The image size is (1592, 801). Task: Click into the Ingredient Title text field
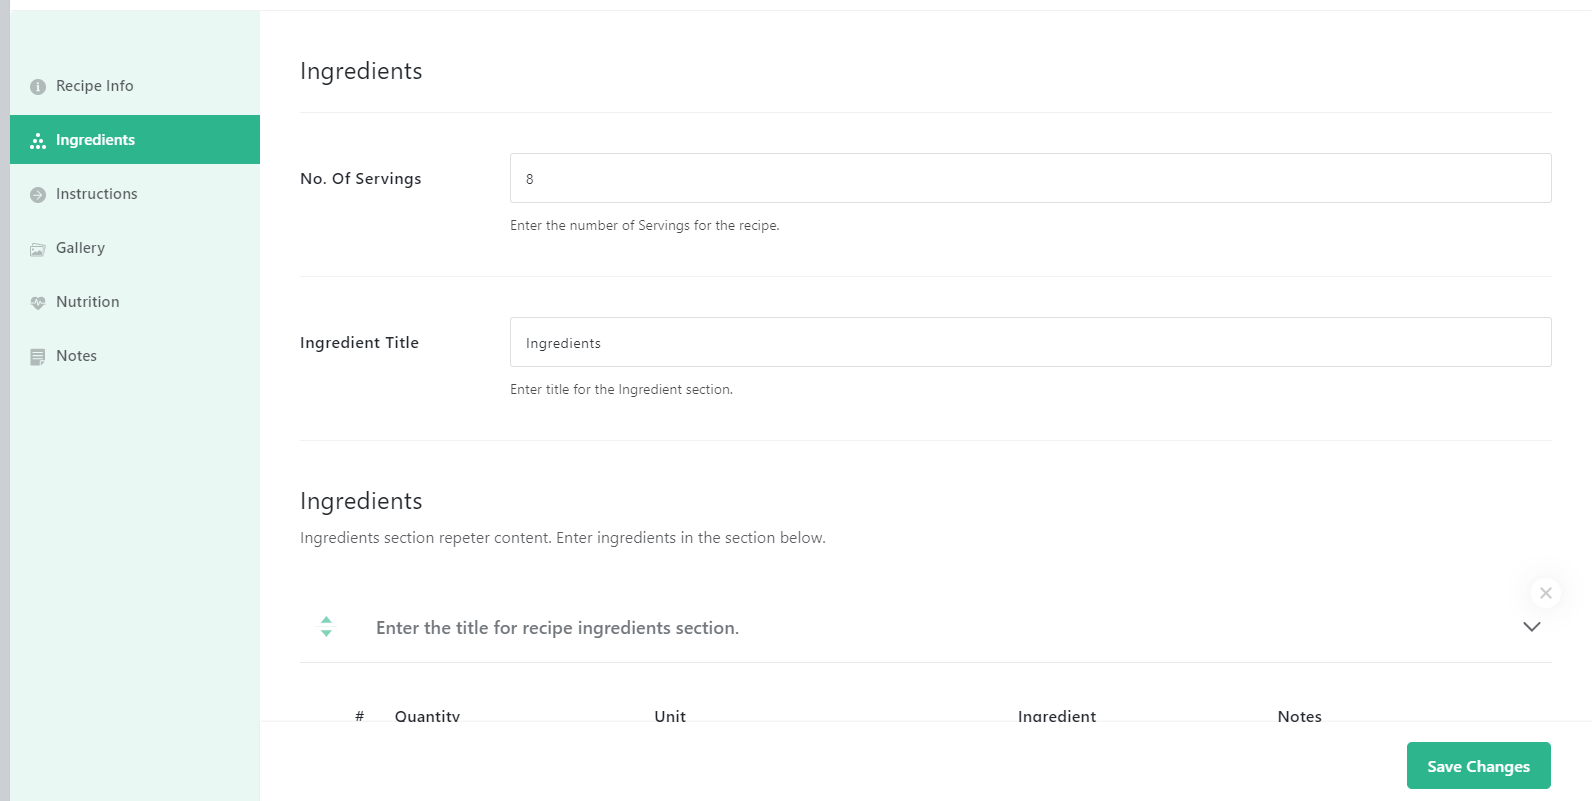tap(1030, 342)
